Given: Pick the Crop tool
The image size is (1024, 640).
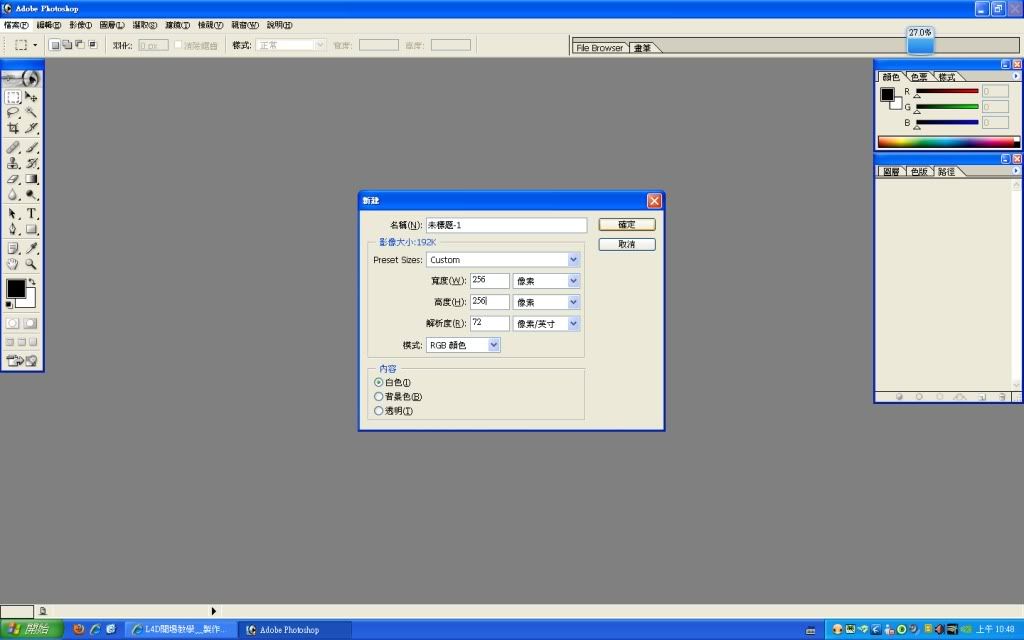Looking at the screenshot, I should [x=13, y=129].
